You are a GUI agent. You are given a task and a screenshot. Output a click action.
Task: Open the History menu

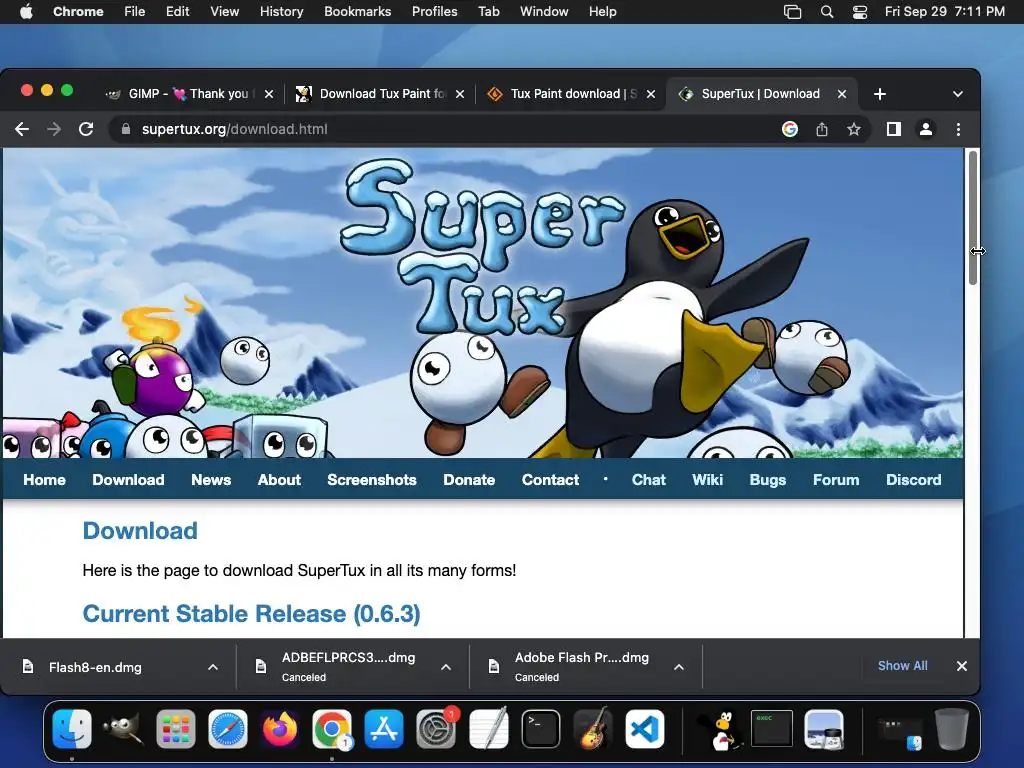[281, 12]
